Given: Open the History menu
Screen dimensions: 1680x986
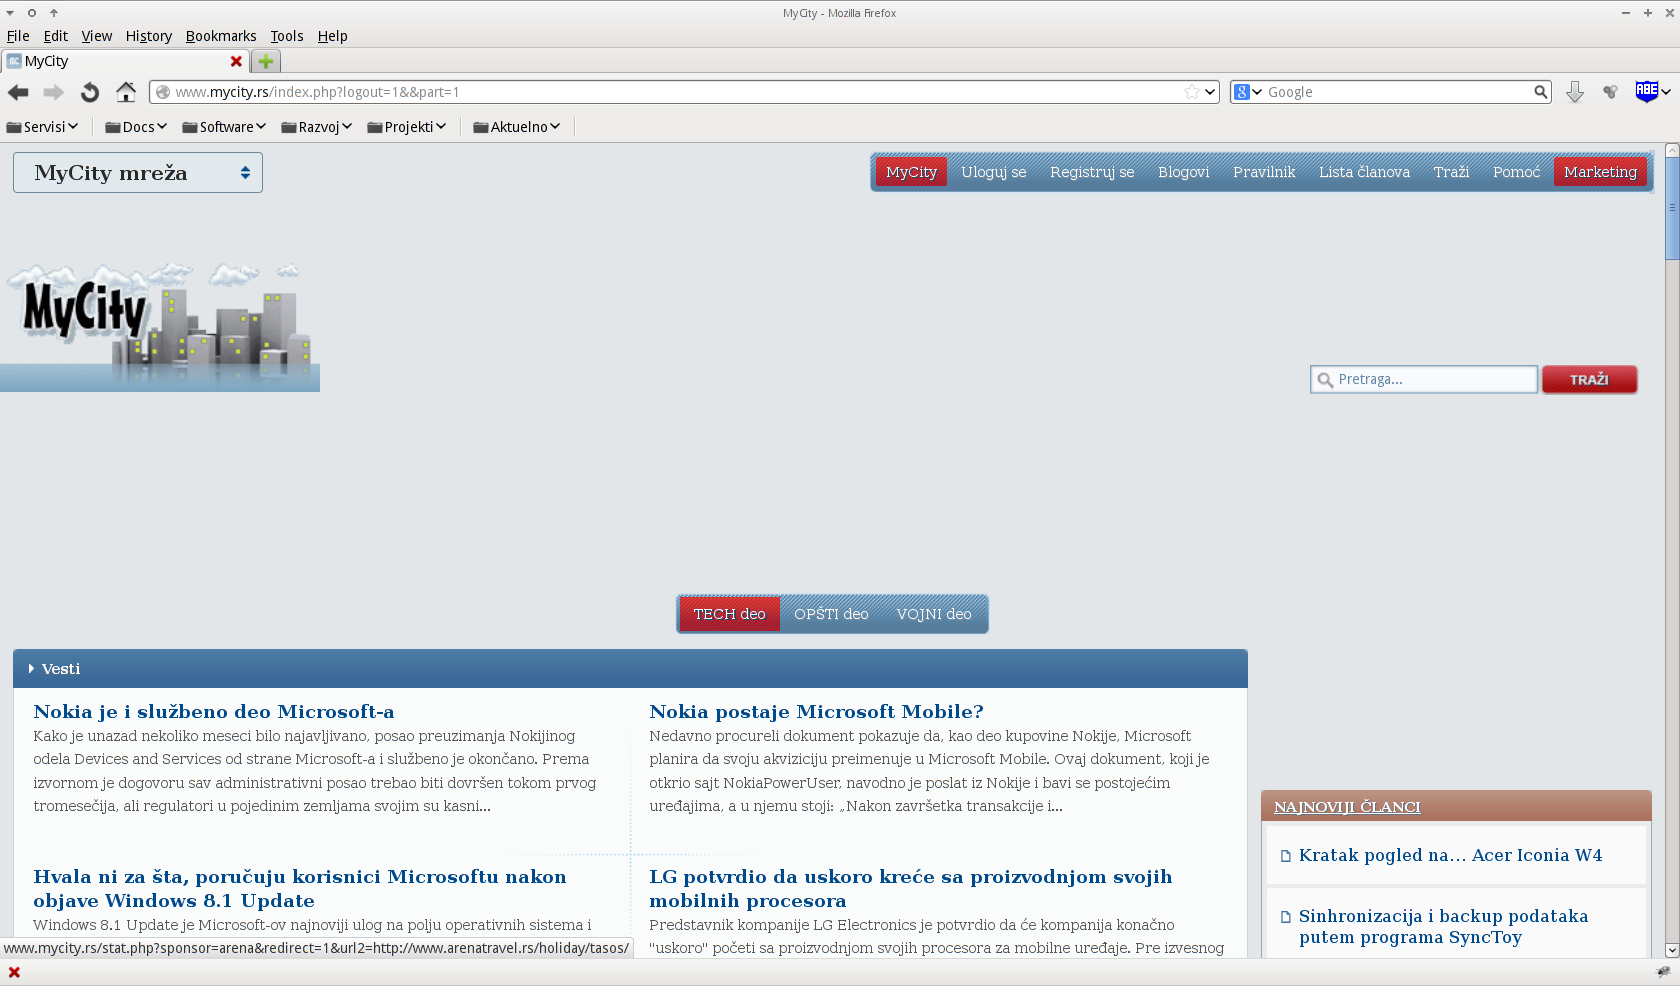Looking at the screenshot, I should tap(149, 36).
